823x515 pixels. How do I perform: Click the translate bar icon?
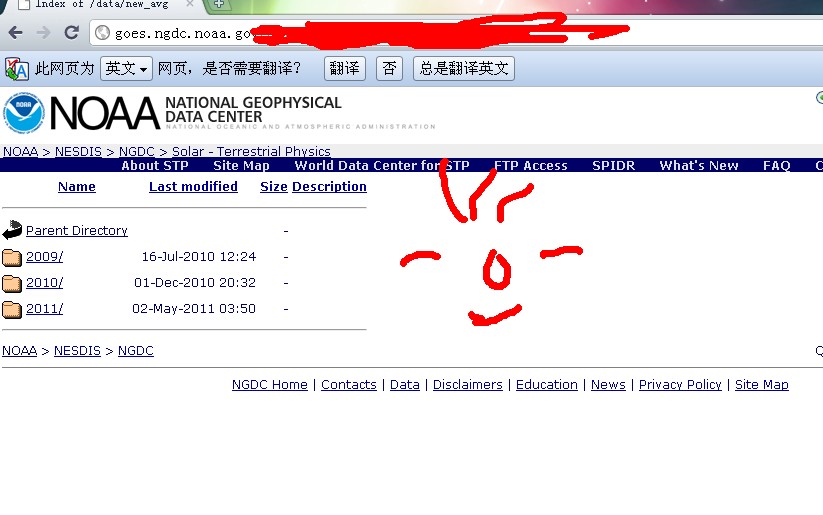pyautogui.click(x=17, y=69)
